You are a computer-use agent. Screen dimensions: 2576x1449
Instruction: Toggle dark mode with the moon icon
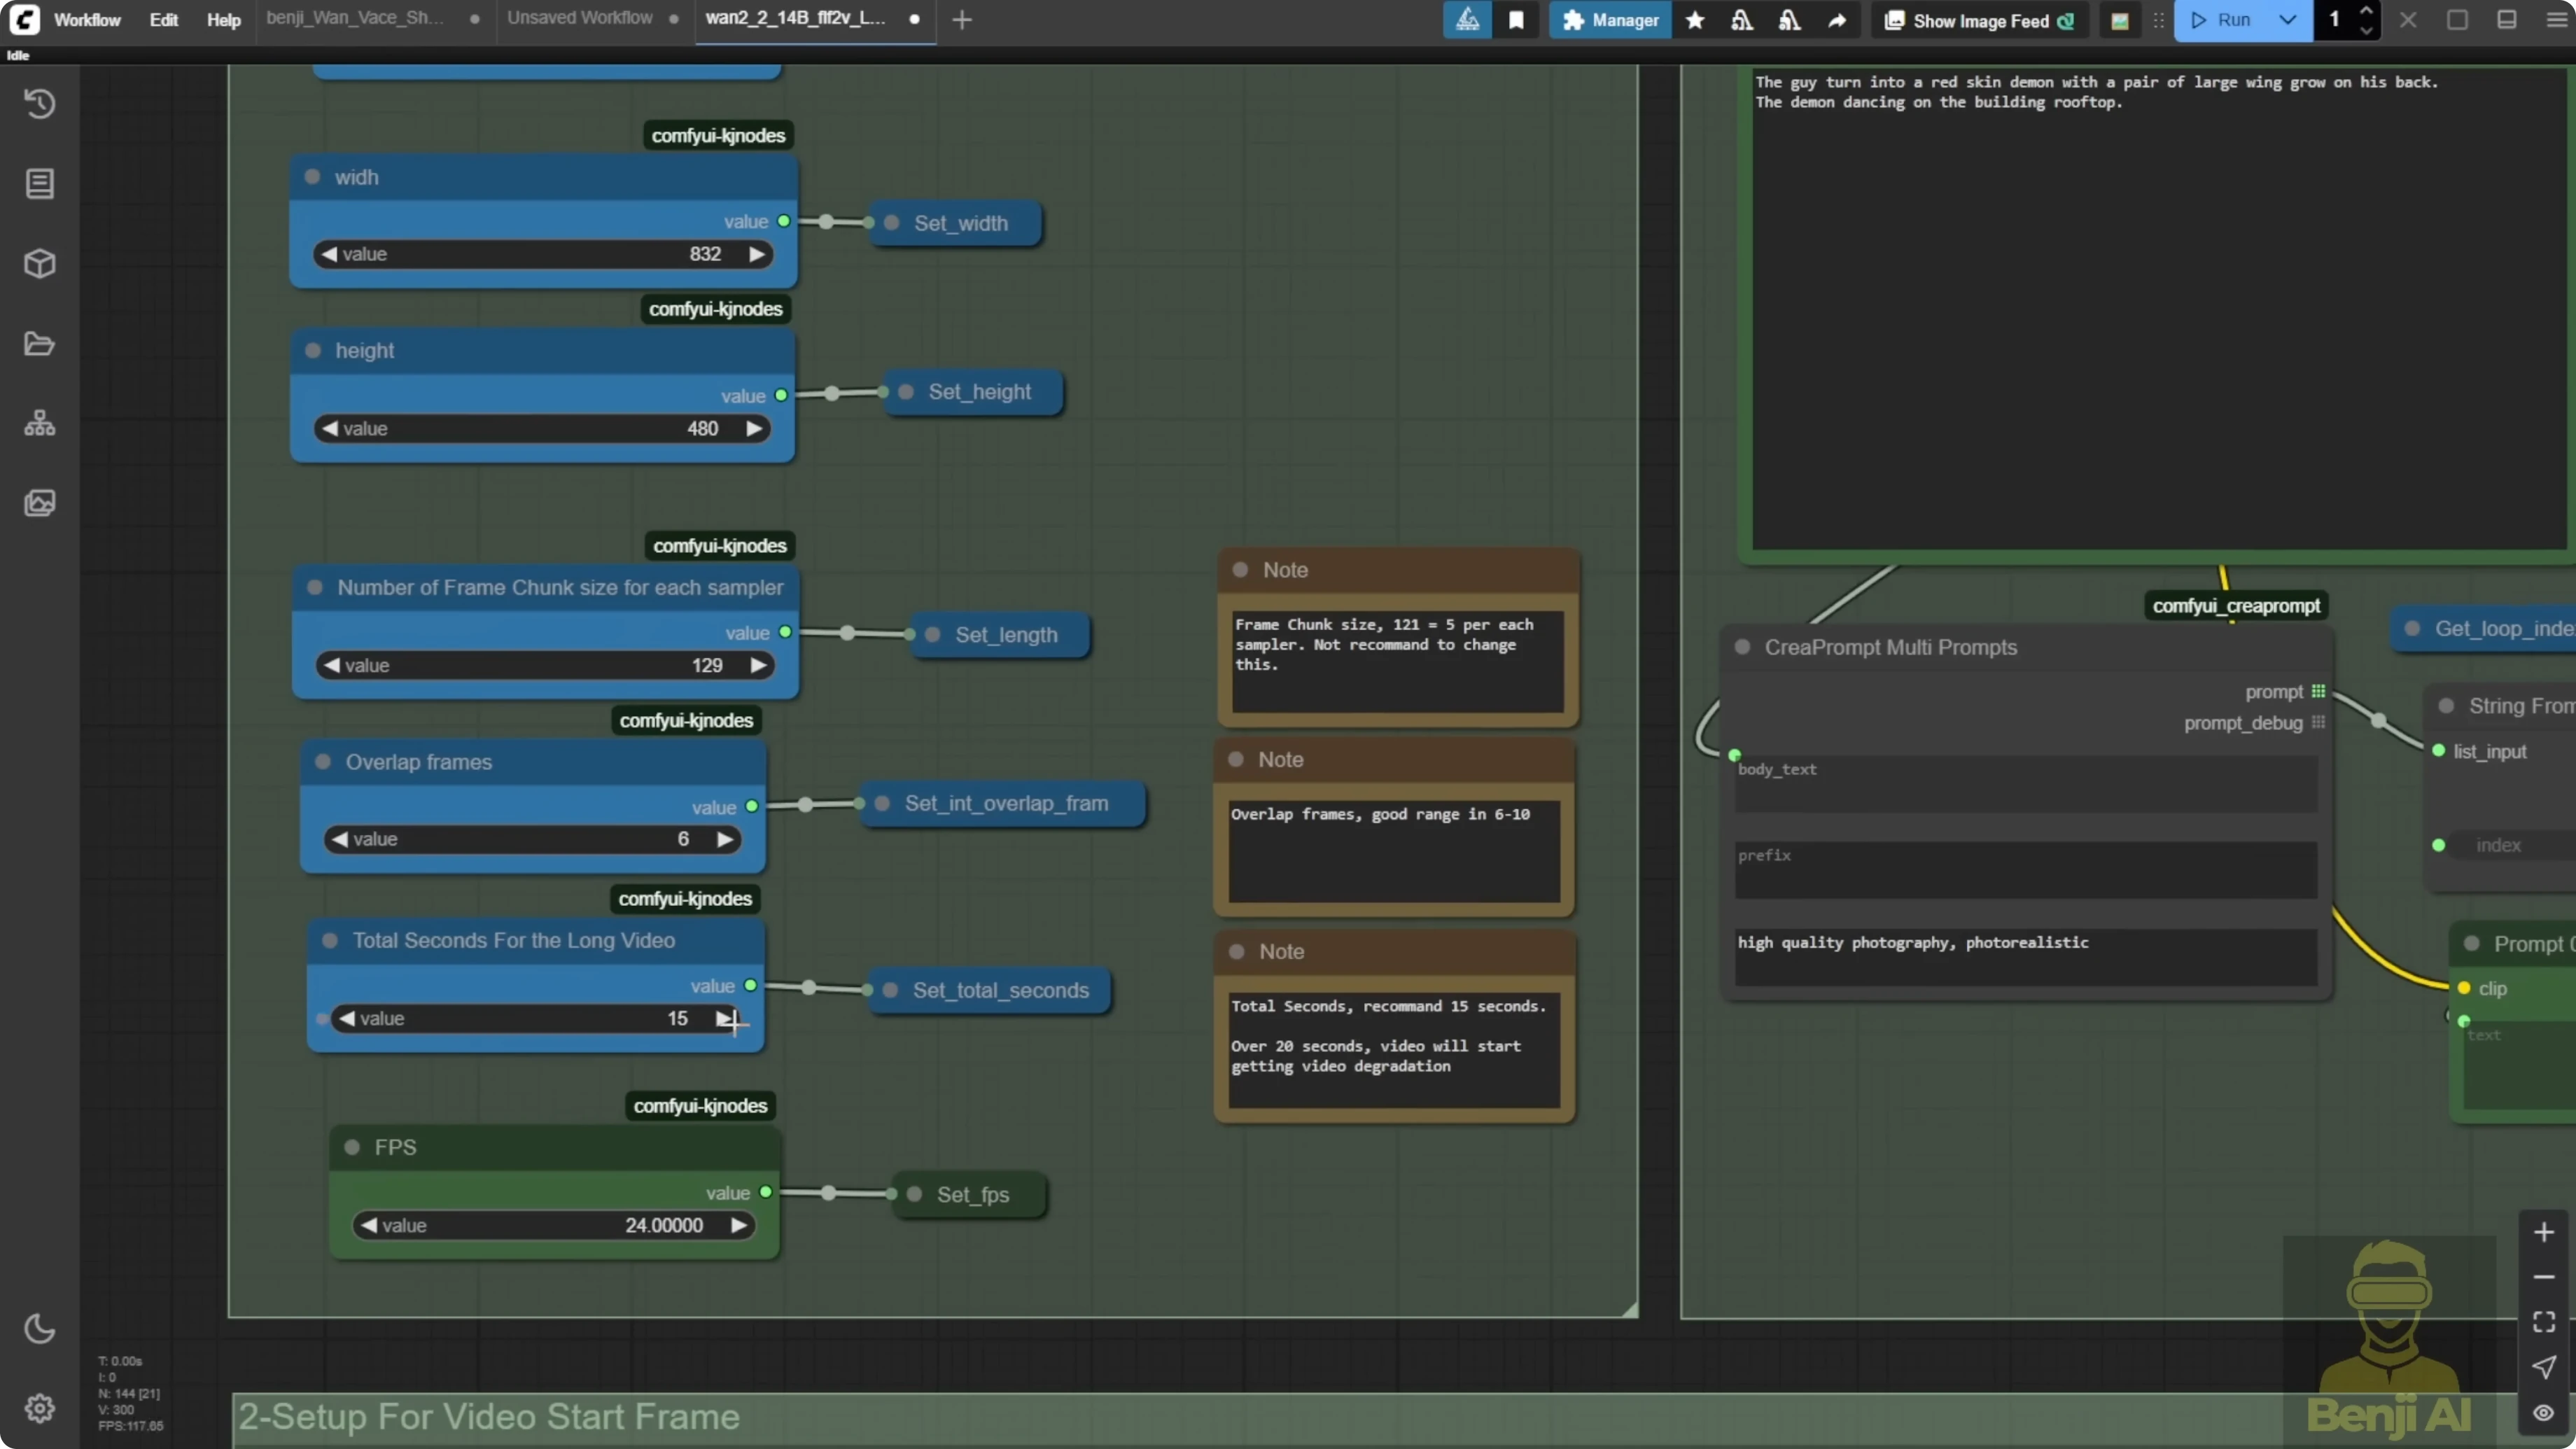(40, 1328)
